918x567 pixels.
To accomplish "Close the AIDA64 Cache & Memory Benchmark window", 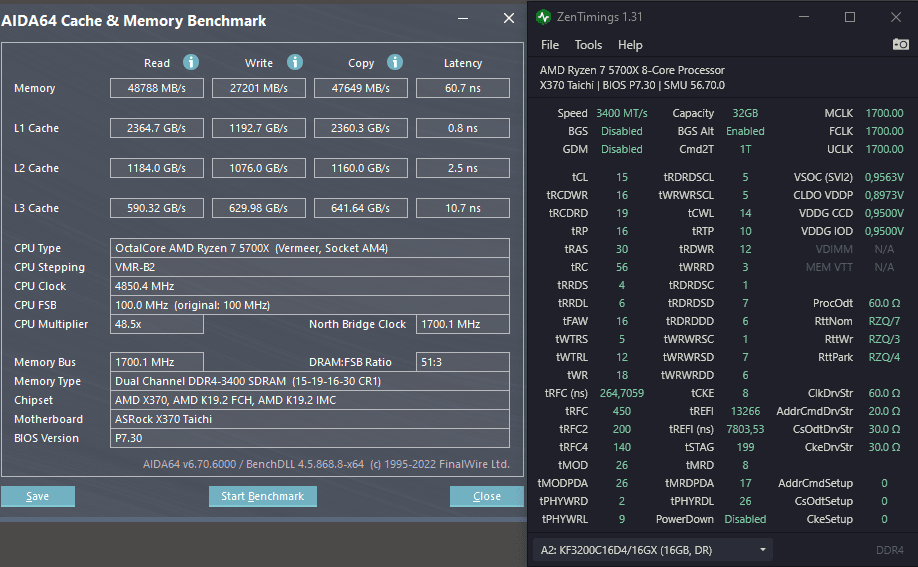I will click(509, 19).
